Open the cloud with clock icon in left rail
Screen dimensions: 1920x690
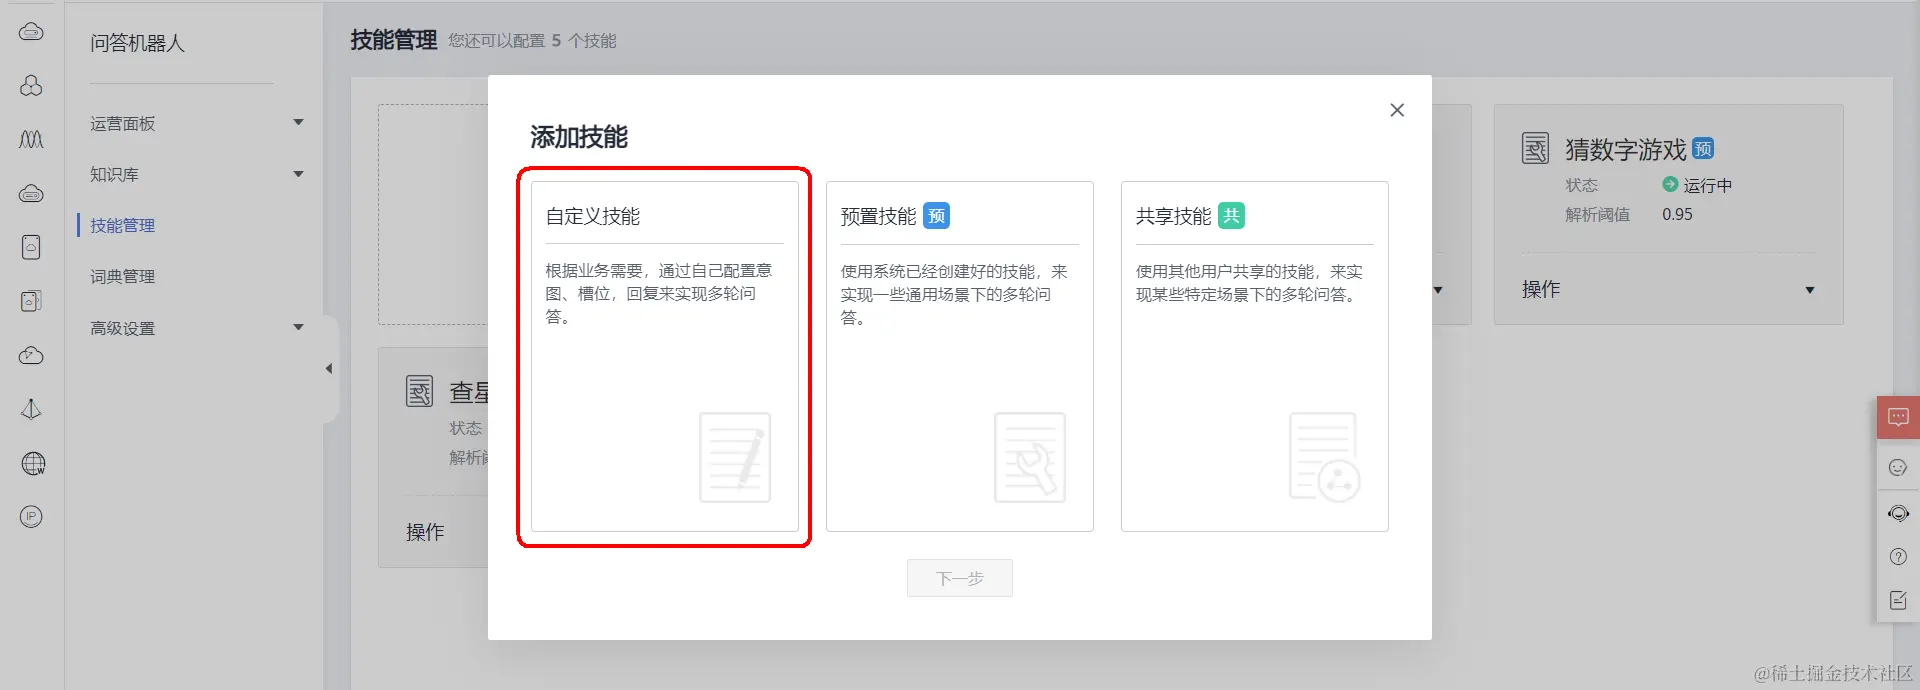click(x=31, y=355)
